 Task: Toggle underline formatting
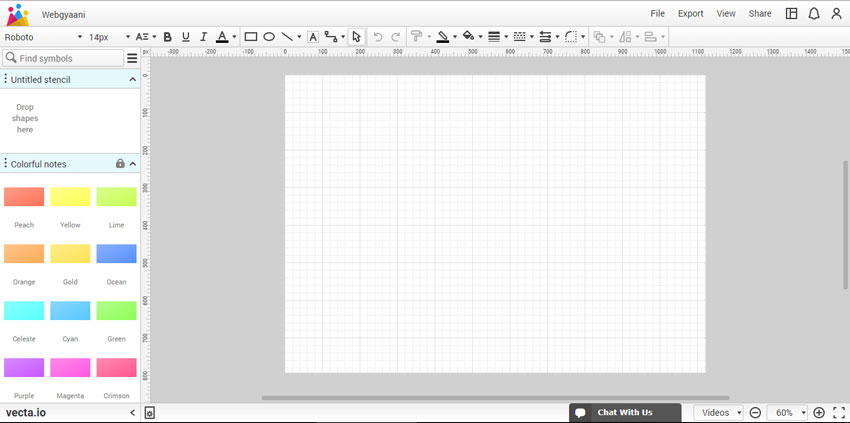tap(185, 37)
